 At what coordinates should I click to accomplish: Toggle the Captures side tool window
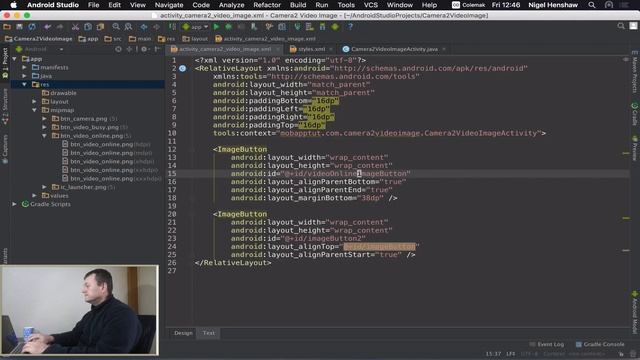5,150
